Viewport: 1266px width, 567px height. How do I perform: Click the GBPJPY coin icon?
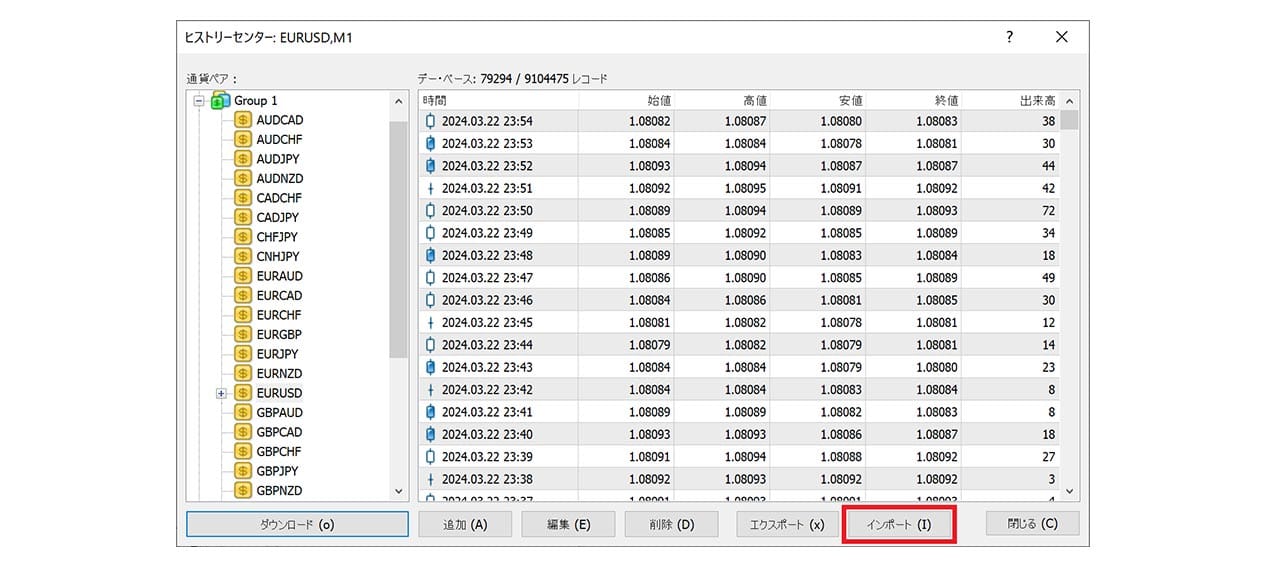[x=242, y=471]
